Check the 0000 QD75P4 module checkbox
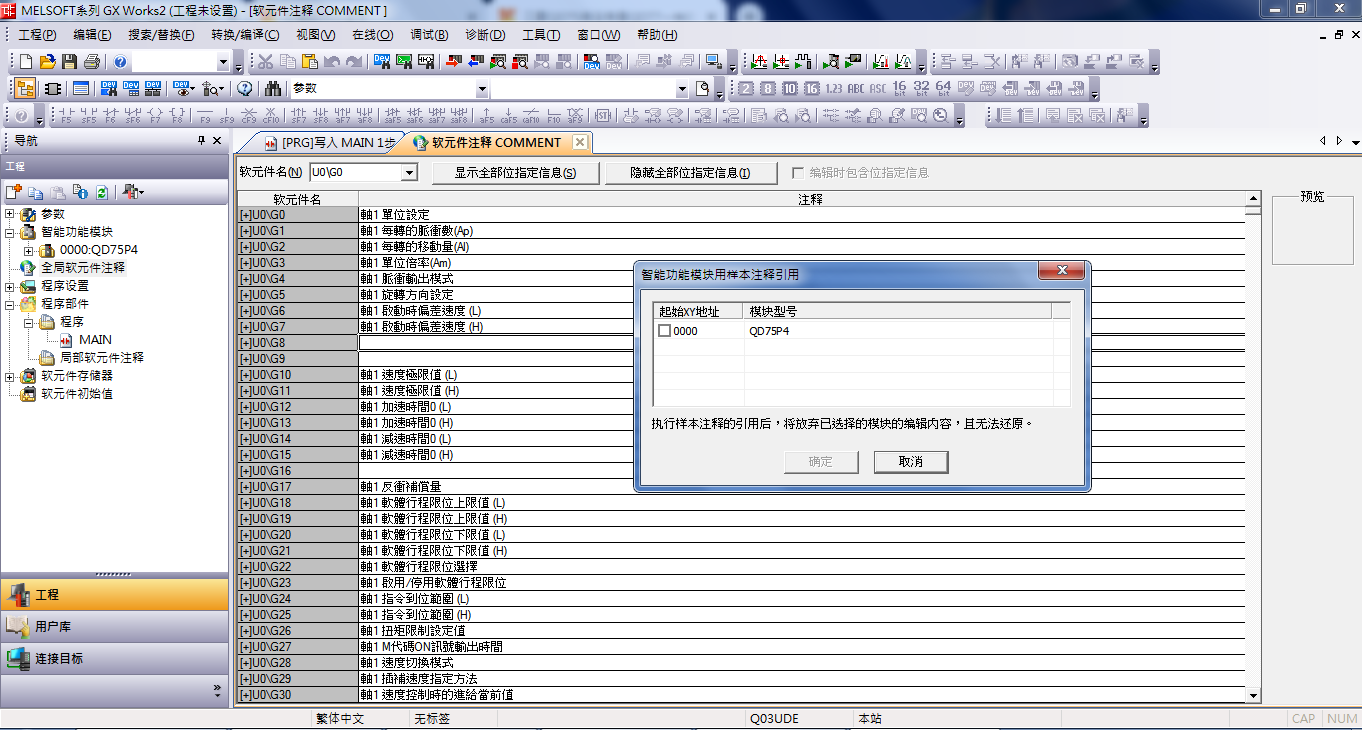The image size is (1362, 730). pyautogui.click(x=665, y=331)
